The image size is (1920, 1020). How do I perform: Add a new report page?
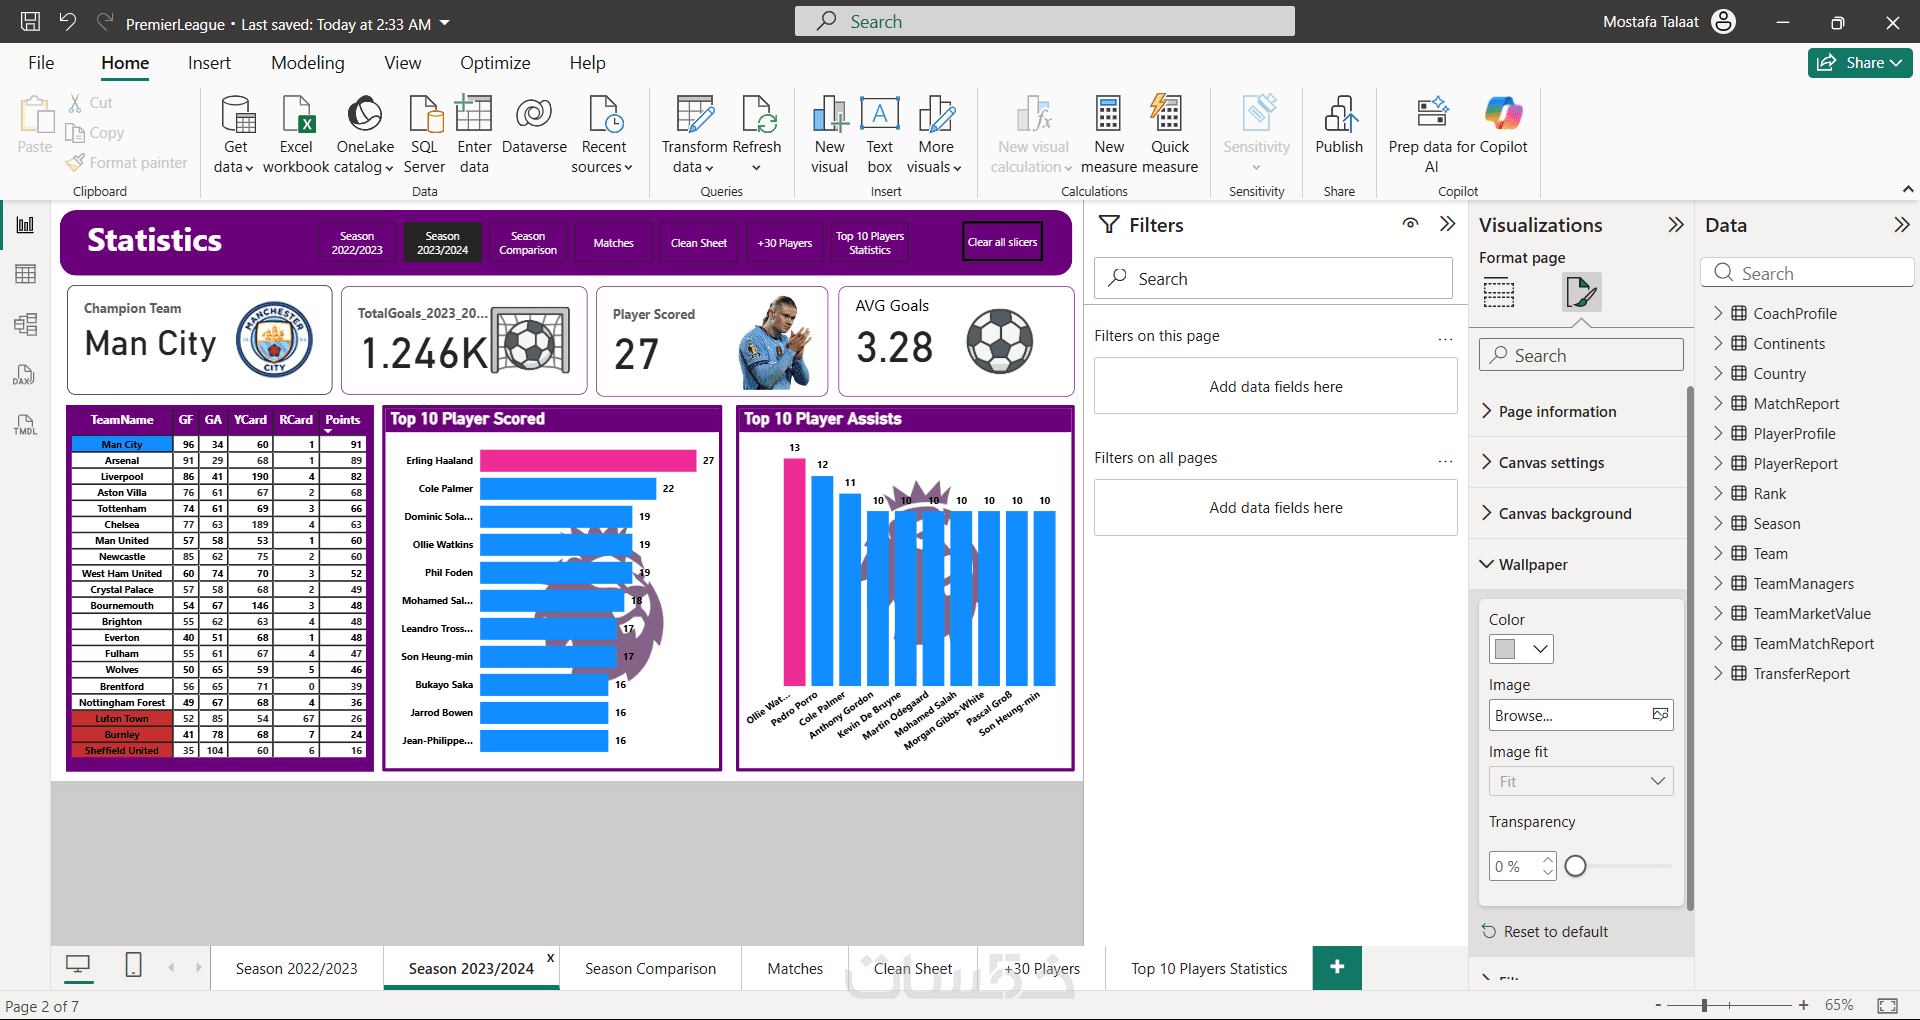tap(1337, 967)
